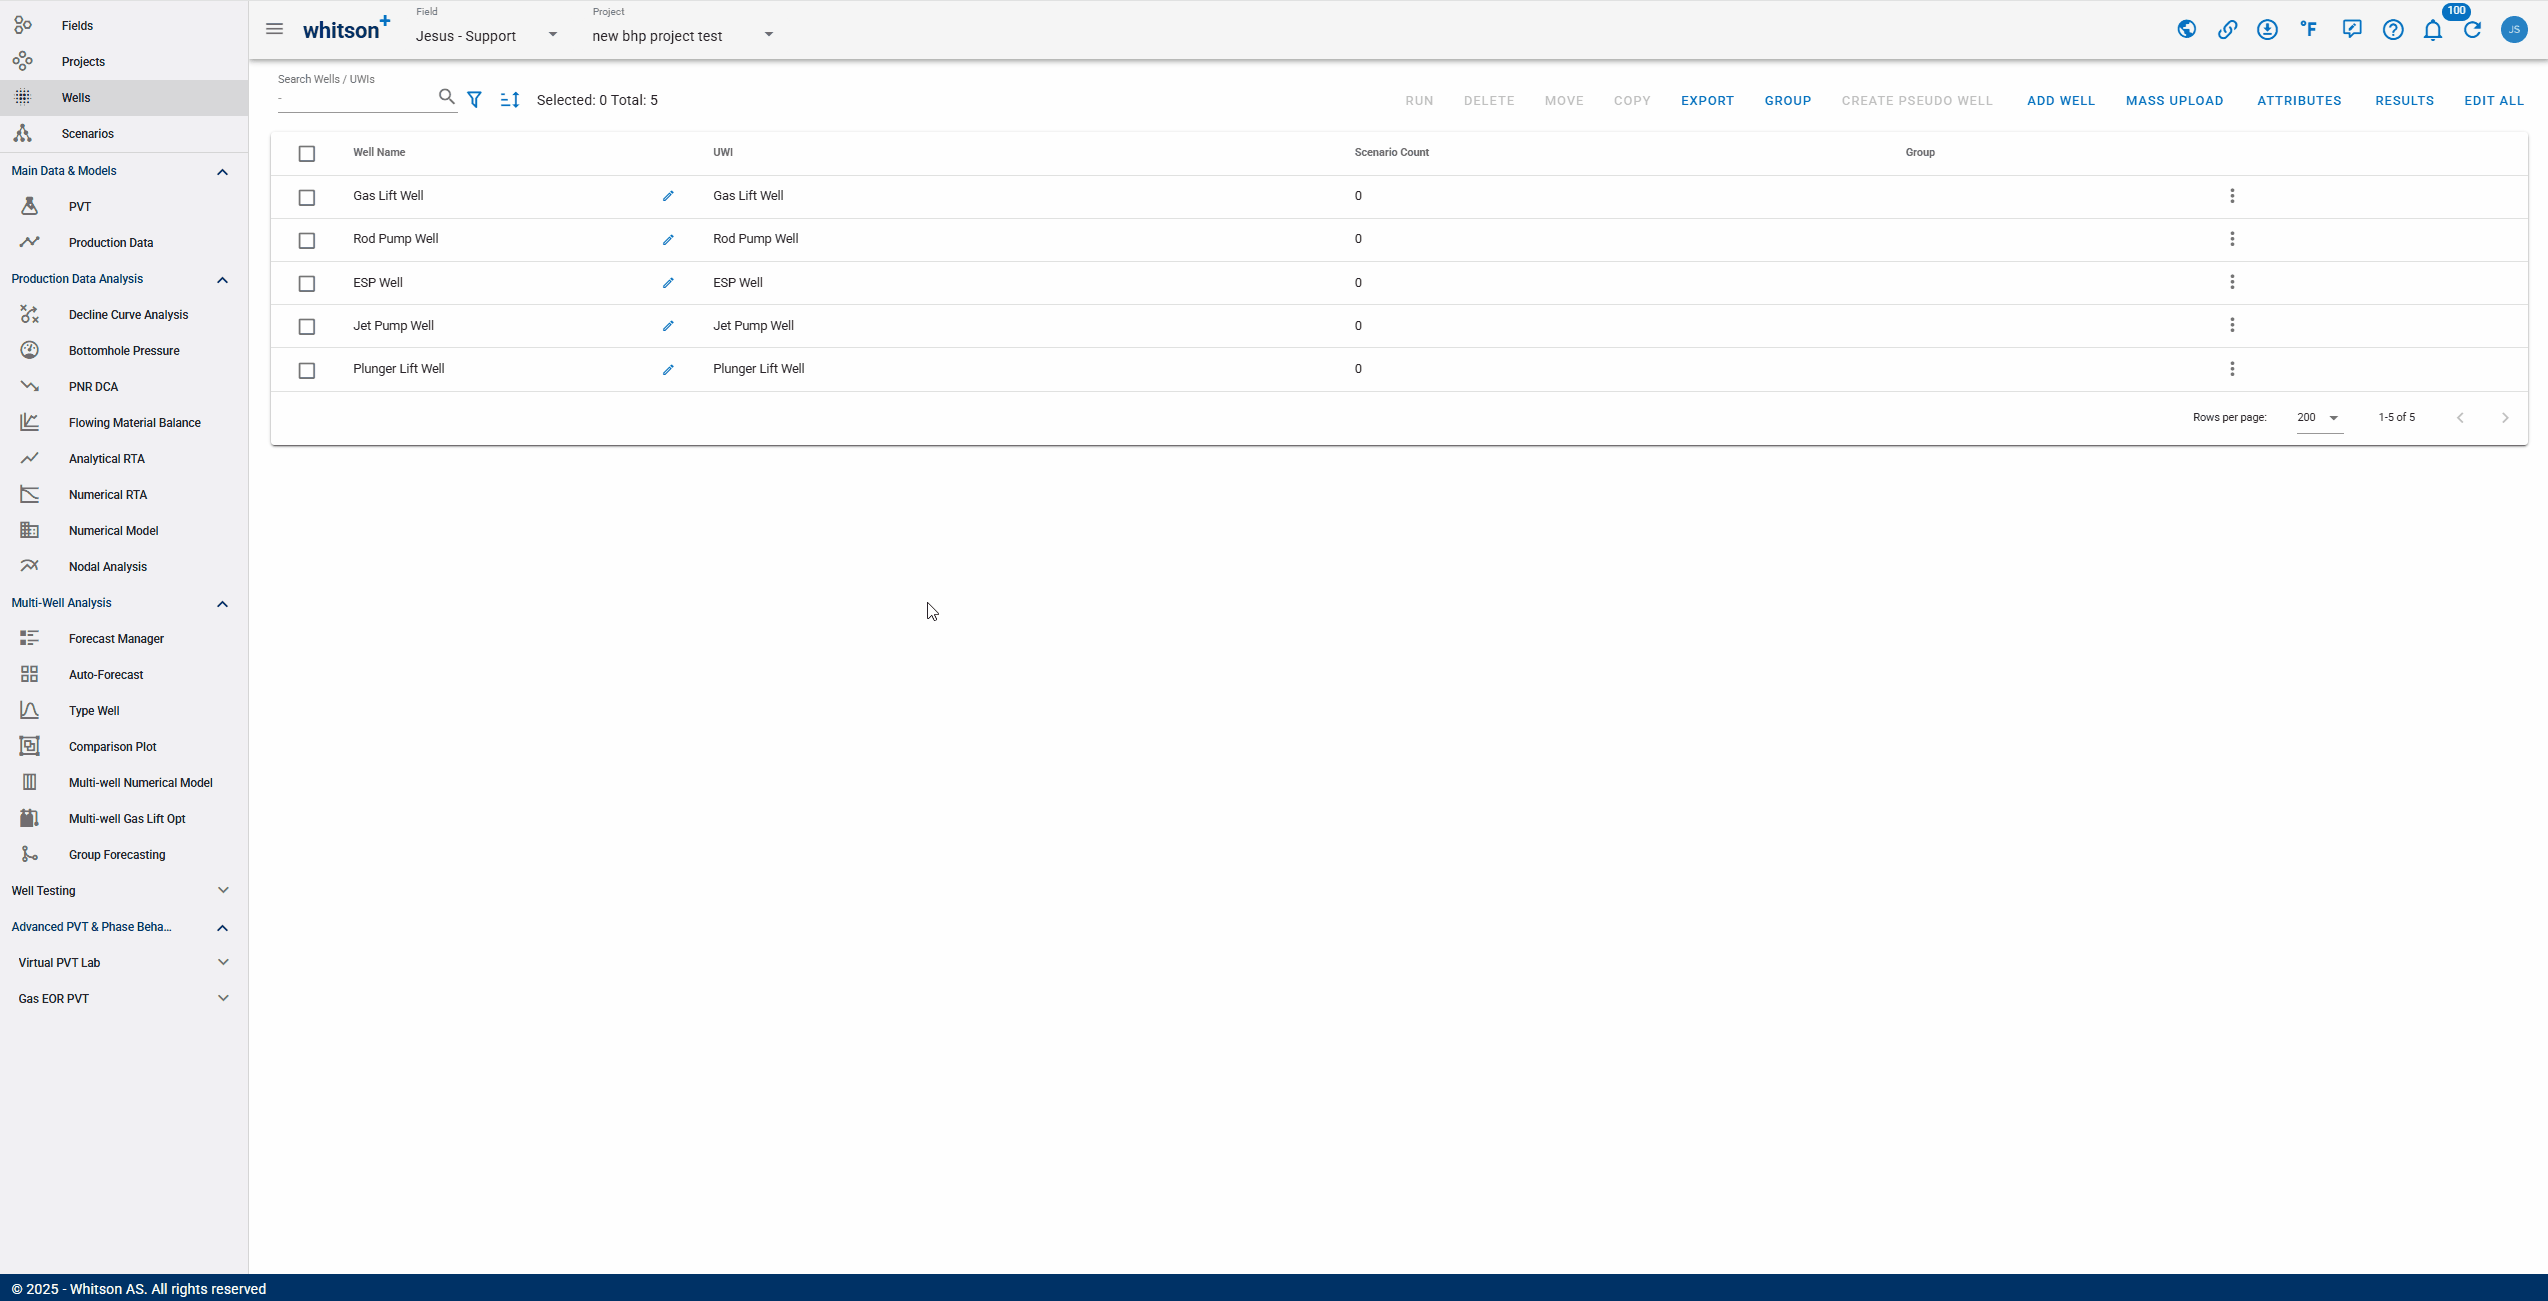2548x1301 pixels.
Task: Go to Scenarios in sidebar
Action: click(87, 134)
